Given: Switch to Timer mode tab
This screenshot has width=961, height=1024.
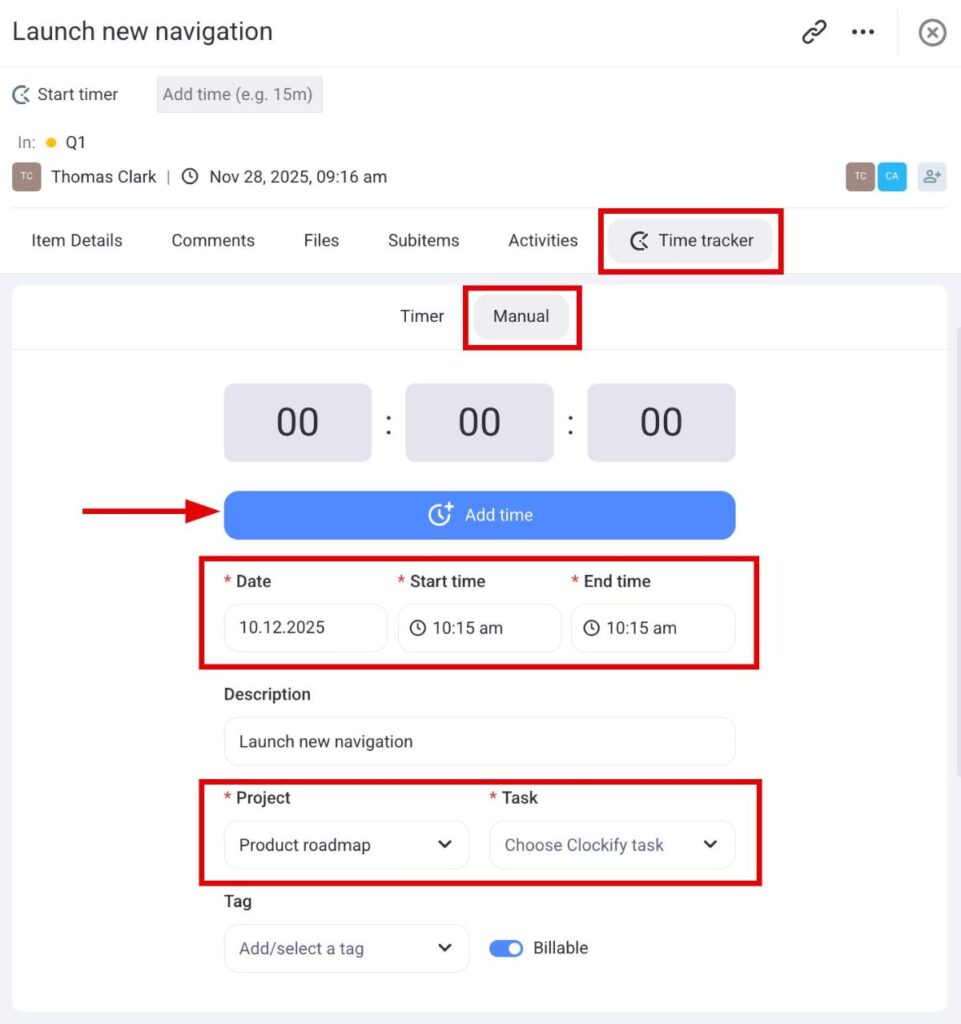Looking at the screenshot, I should click(422, 316).
